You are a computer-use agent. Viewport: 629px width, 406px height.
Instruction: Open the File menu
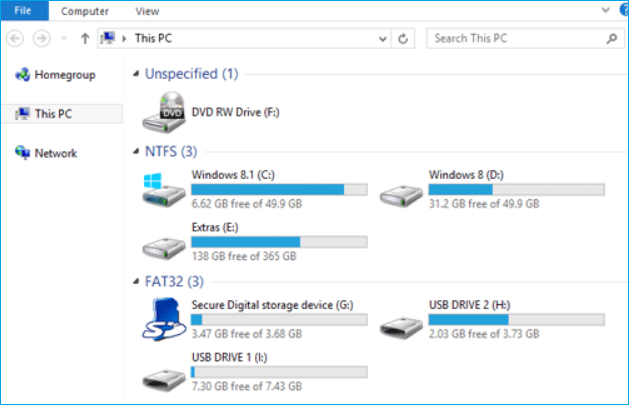[x=23, y=11]
